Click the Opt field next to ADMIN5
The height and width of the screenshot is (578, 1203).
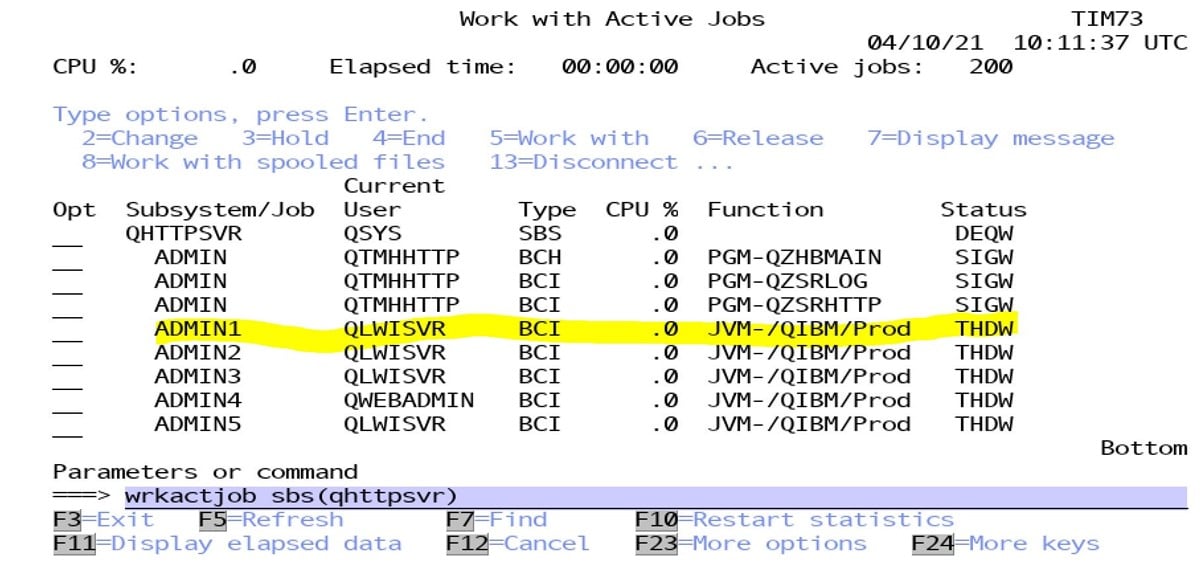tap(66, 425)
